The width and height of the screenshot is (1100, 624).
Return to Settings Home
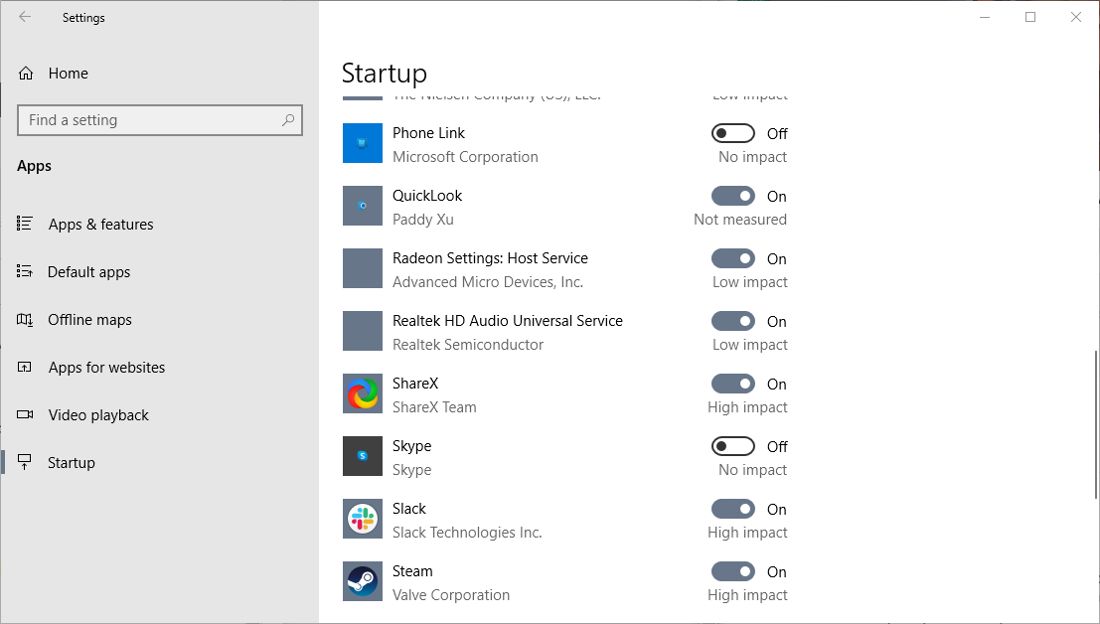point(67,73)
